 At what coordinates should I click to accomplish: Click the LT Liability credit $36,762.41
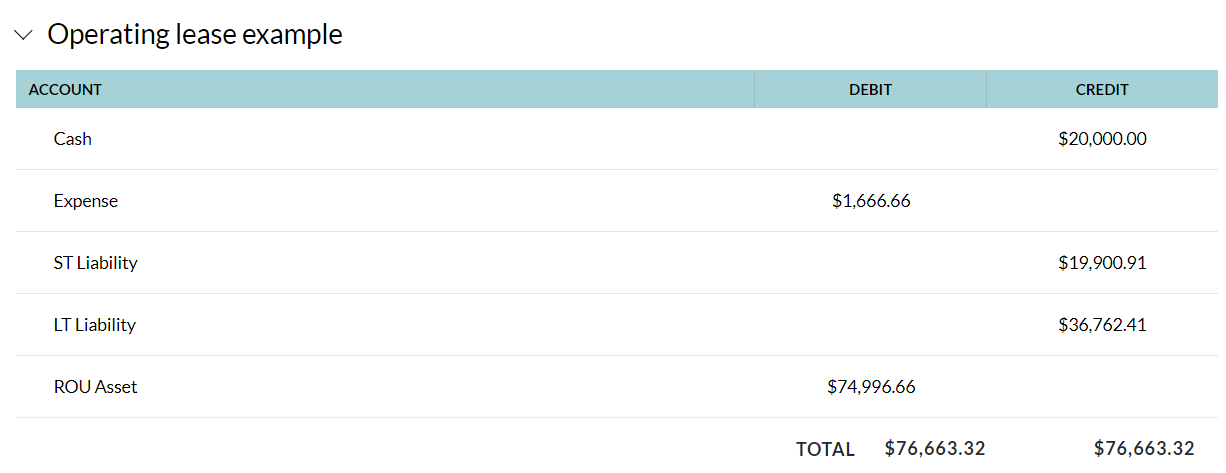[1102, 325]
